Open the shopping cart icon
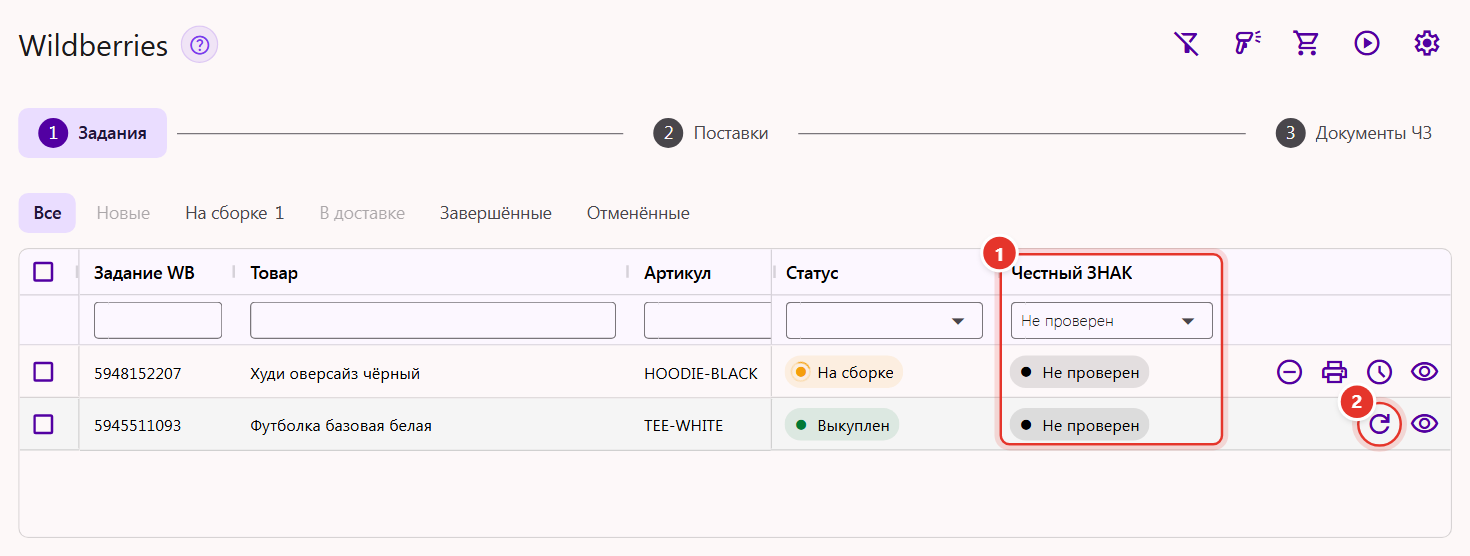The image size is (1470, 556). click(x=1306, y=43)
